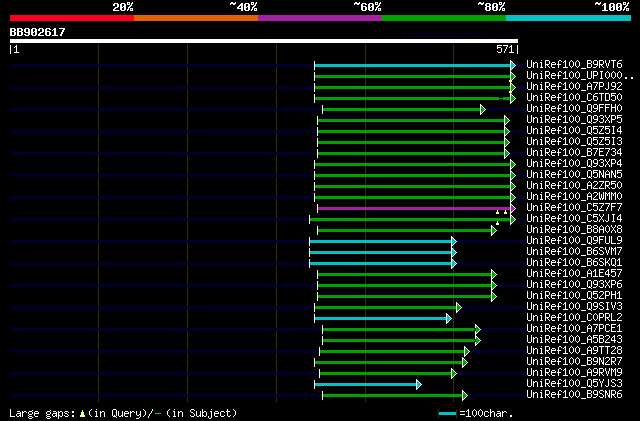
Task: Select the UniRef100_Q52PH1 label
Action: 574,296
